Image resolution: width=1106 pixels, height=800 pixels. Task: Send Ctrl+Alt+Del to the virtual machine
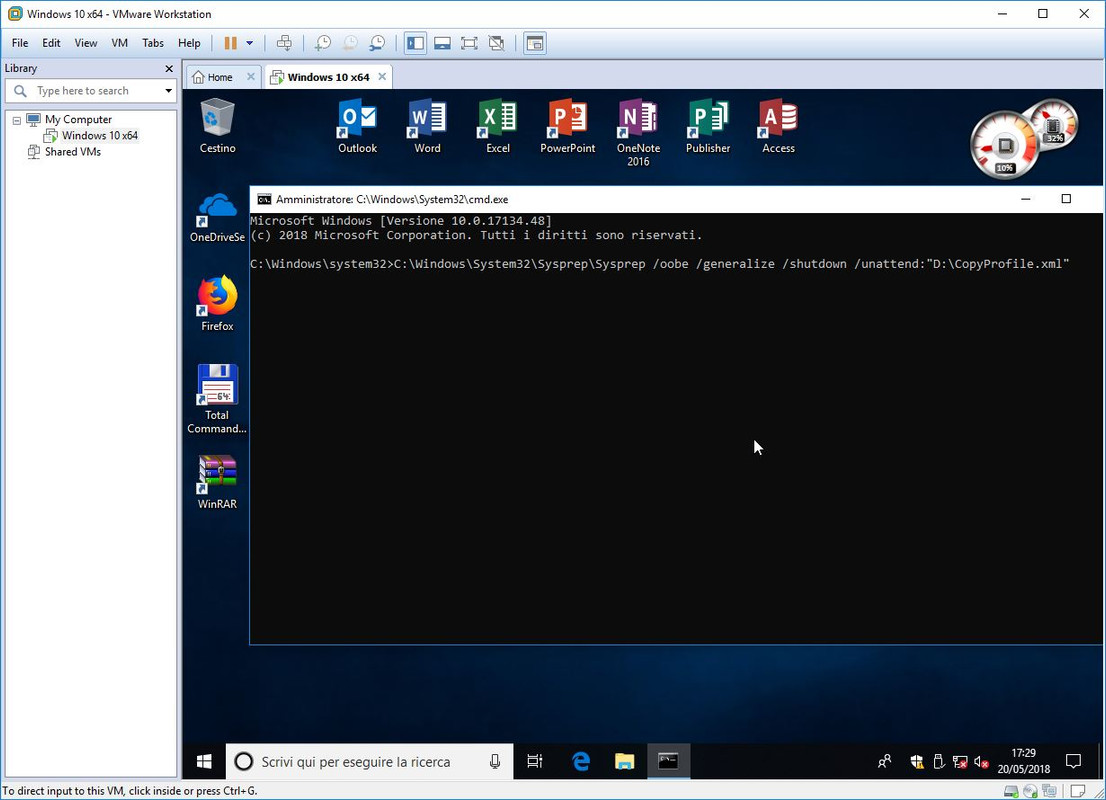(284, 43)
